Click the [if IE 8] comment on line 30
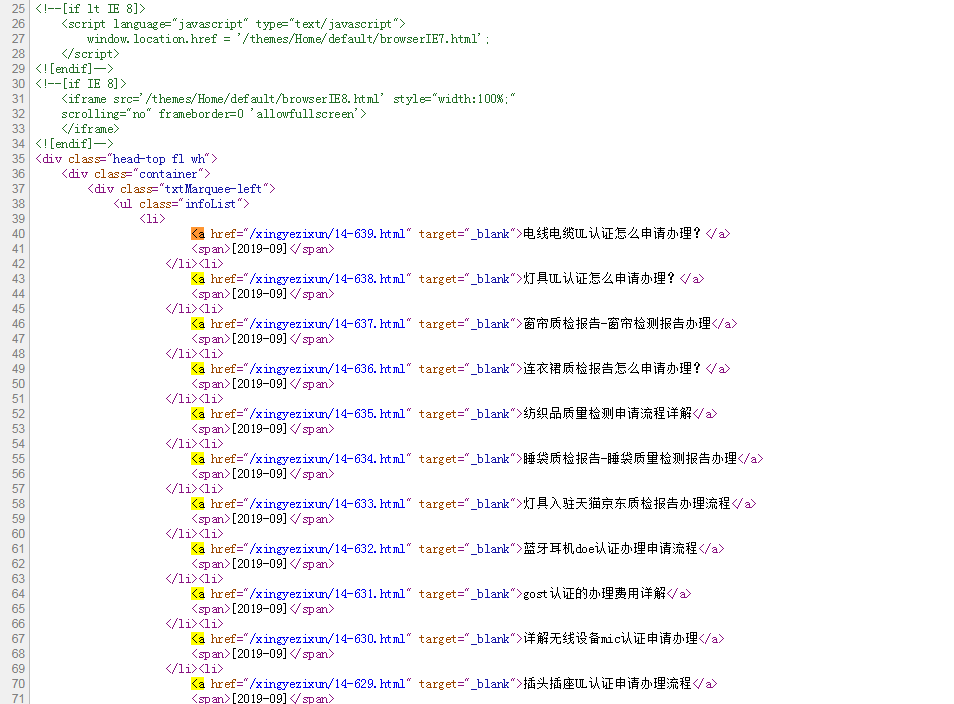 click(81, 84)
